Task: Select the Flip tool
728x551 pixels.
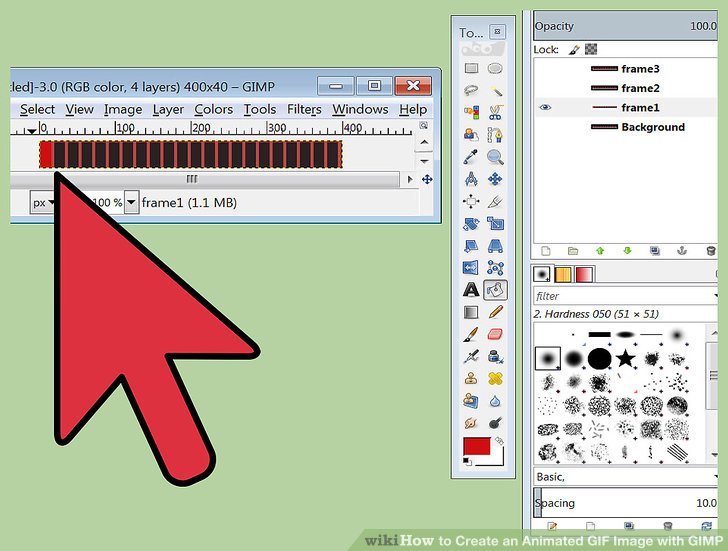Action: [x=471, y=268]
